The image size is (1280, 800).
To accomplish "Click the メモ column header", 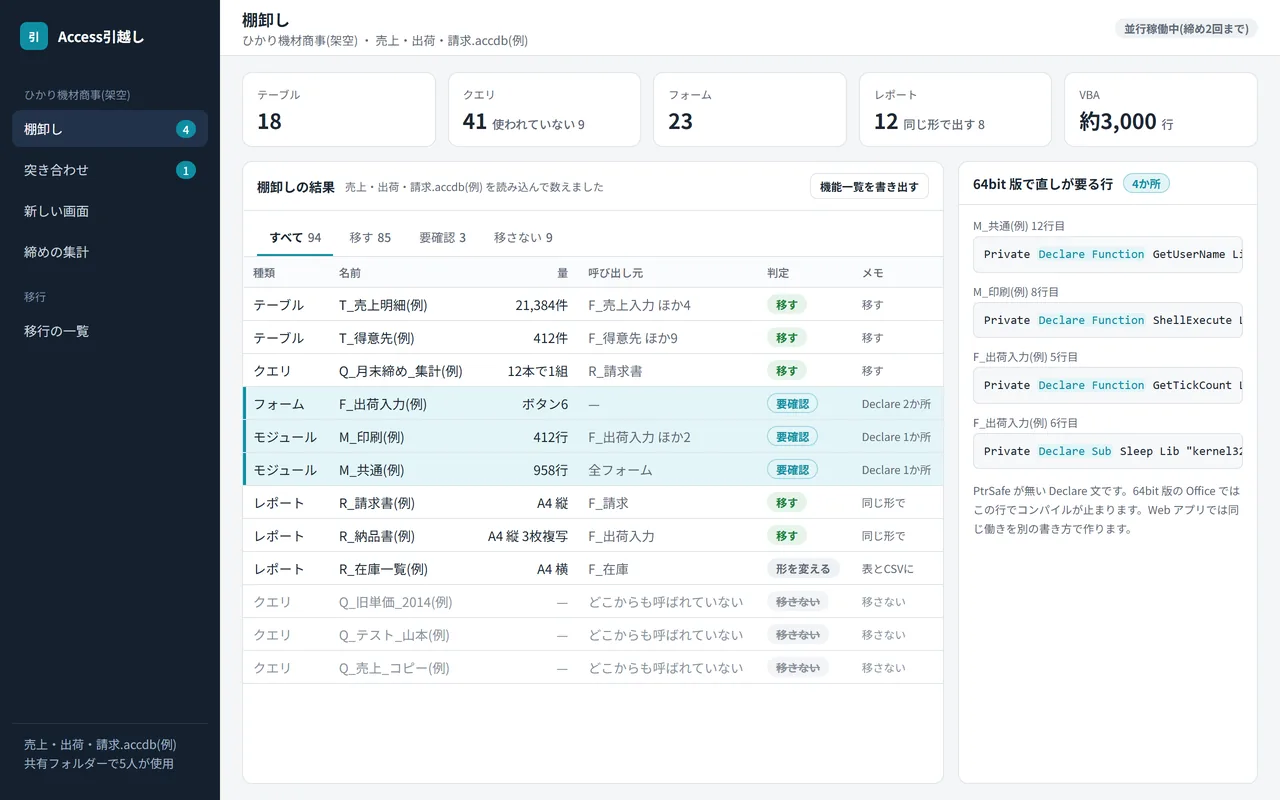I will click(x=872, y=273).
